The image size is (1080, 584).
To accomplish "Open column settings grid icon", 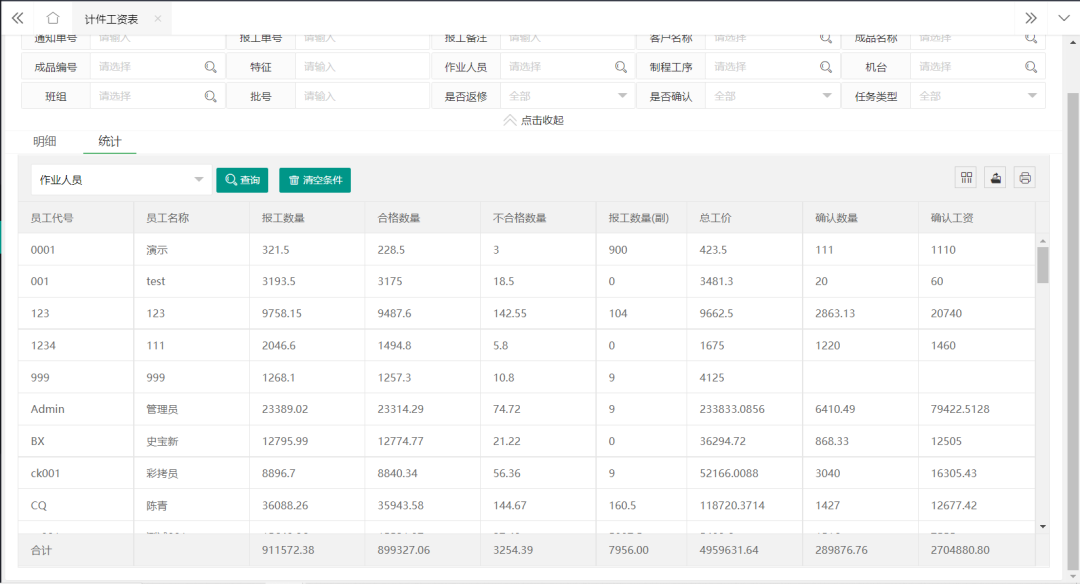I will tap(967, 178).
